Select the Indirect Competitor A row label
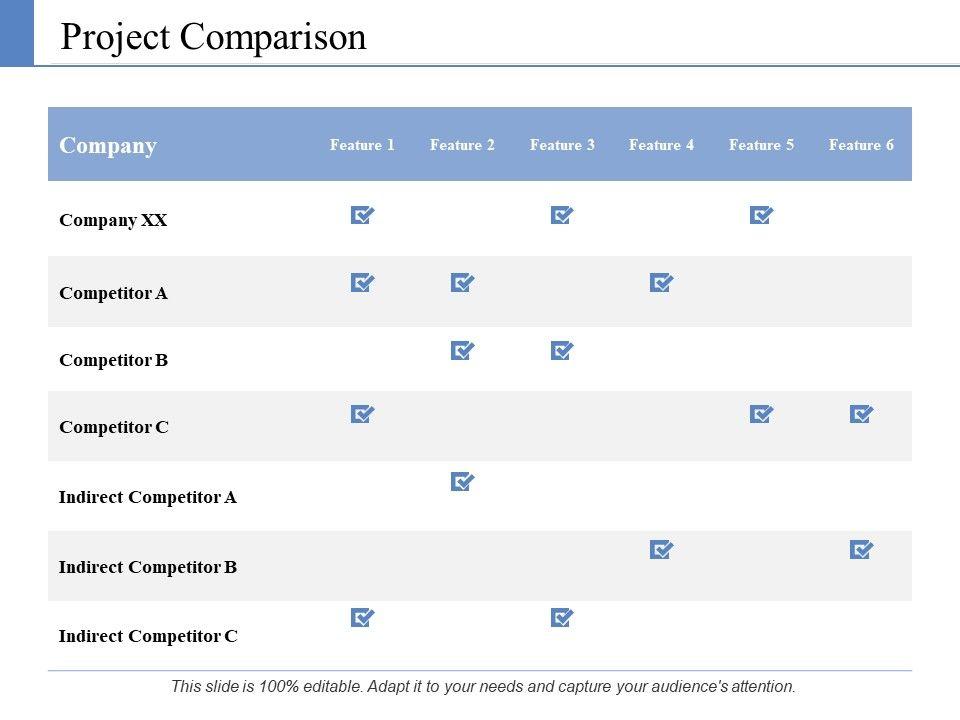 coord(148,497)
